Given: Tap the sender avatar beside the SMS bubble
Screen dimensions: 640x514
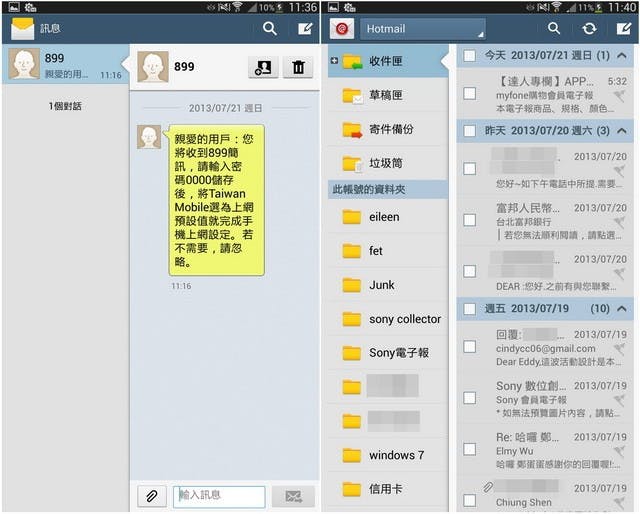Looking at the screenshot, I should pos(149,137).
